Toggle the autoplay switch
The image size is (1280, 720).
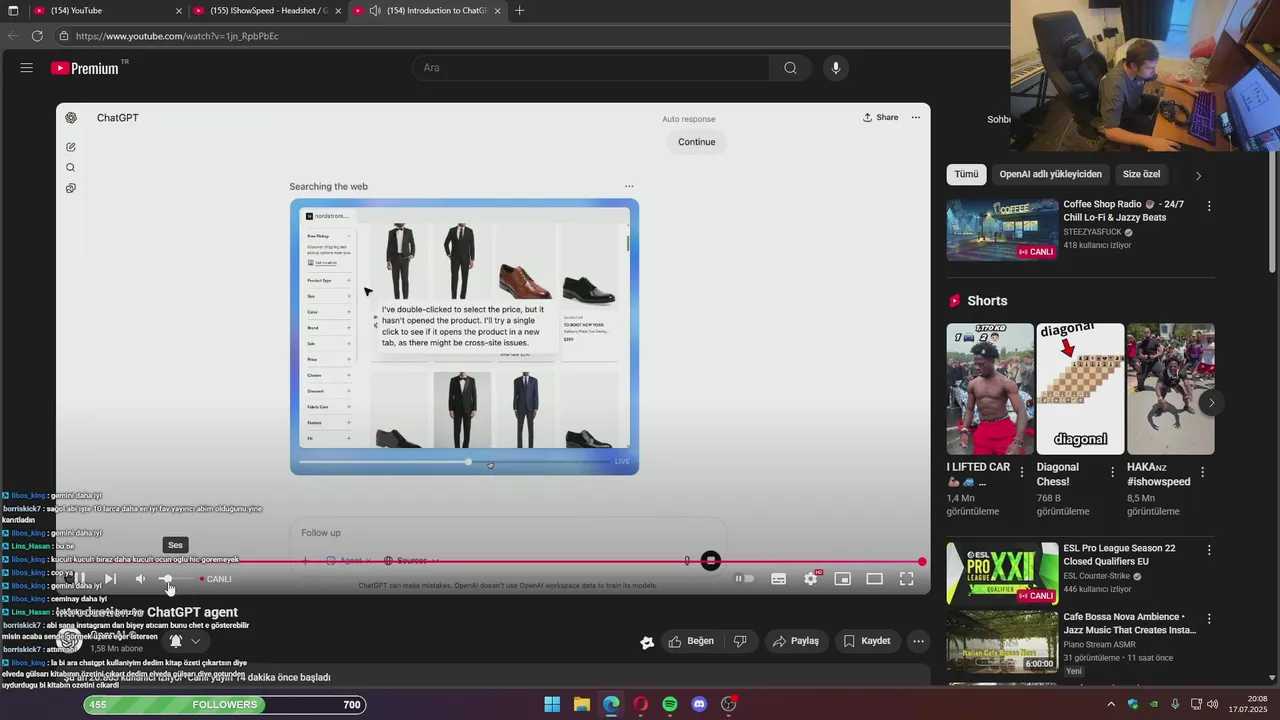tap(744, 579)
